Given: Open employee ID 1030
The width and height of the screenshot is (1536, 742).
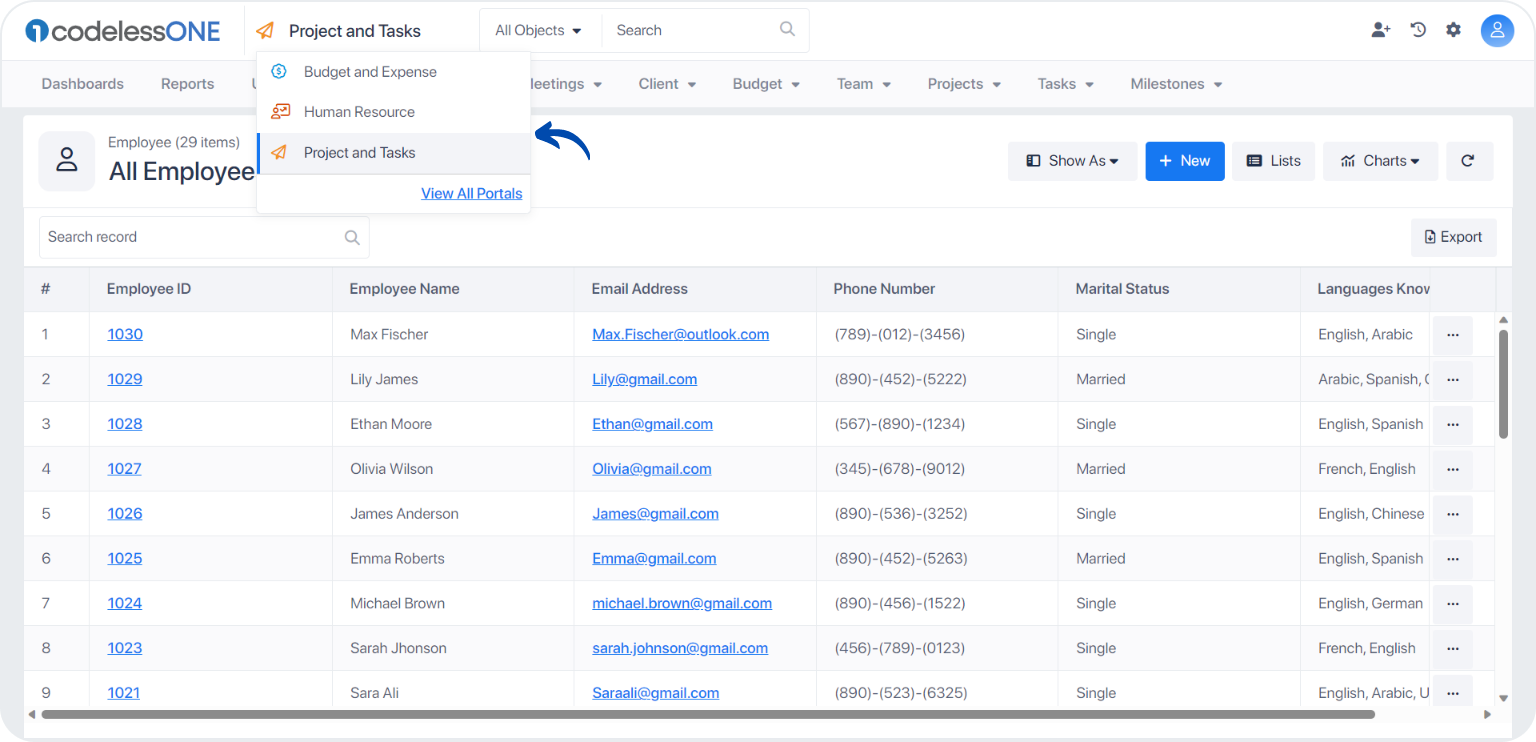Looking at the screenshot, I should pos(125,334).
